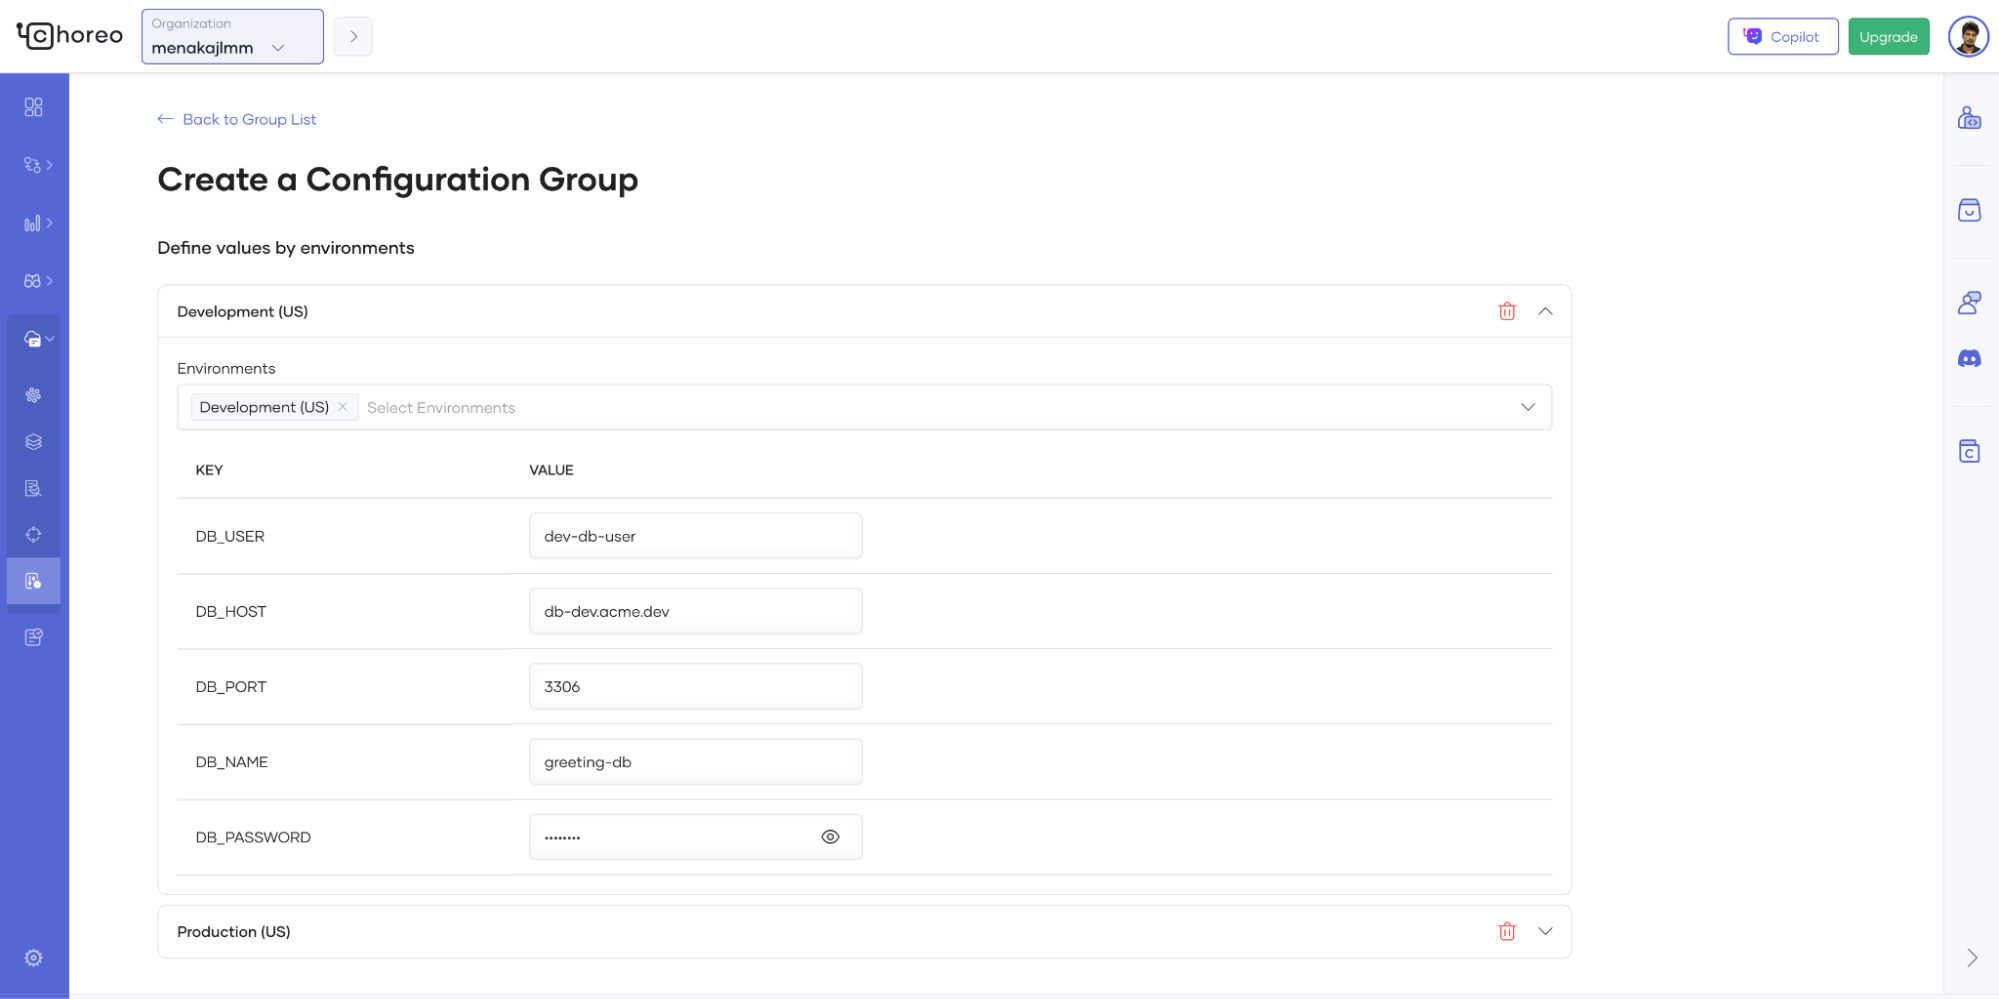Delete the Development (US) configuration section

[x=1506, y=311]
